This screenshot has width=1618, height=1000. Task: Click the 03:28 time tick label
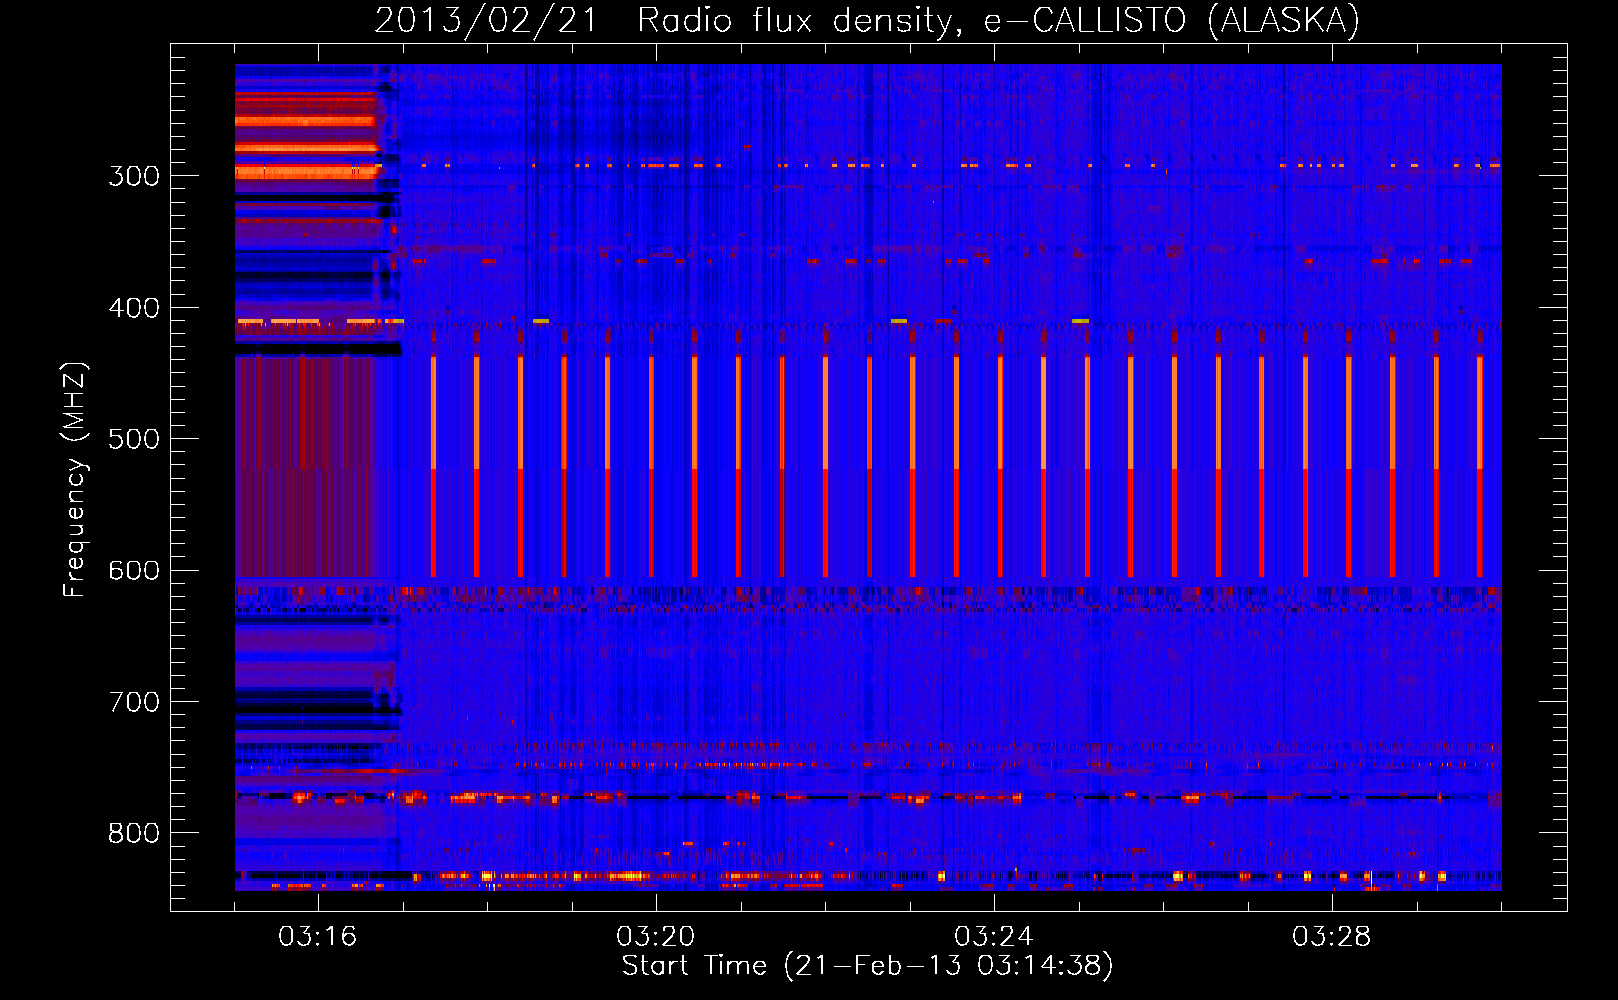(x=1332, y=937)
